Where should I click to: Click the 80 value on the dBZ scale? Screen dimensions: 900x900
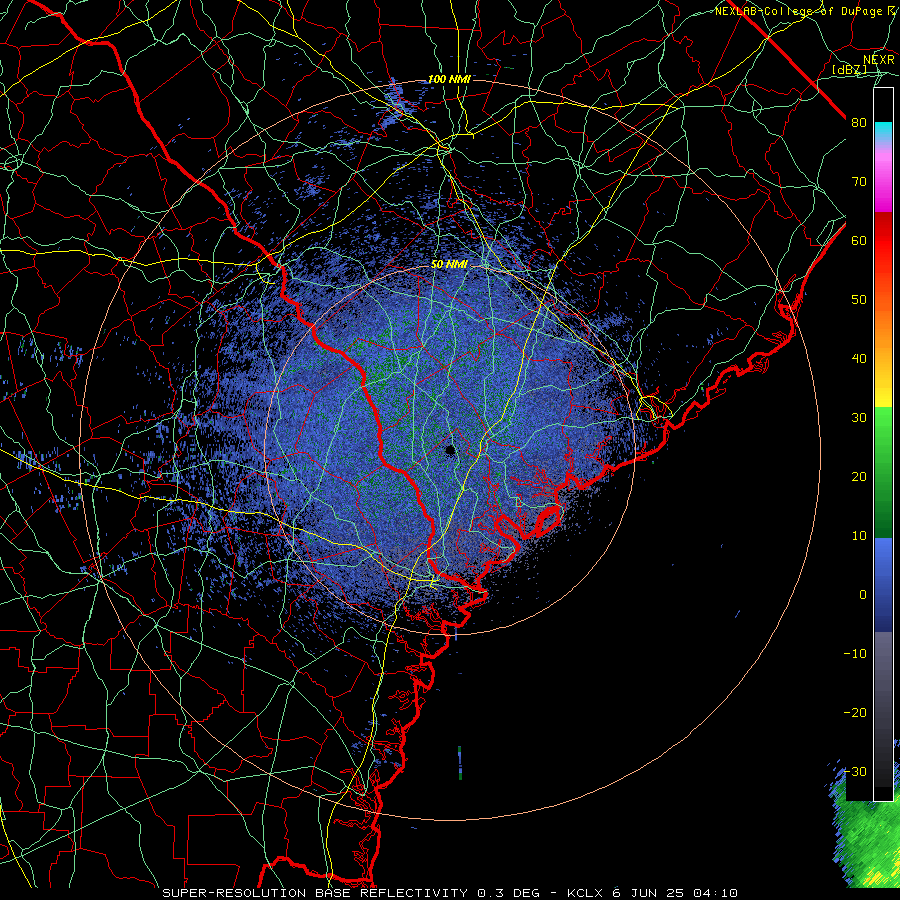point(859,123)
